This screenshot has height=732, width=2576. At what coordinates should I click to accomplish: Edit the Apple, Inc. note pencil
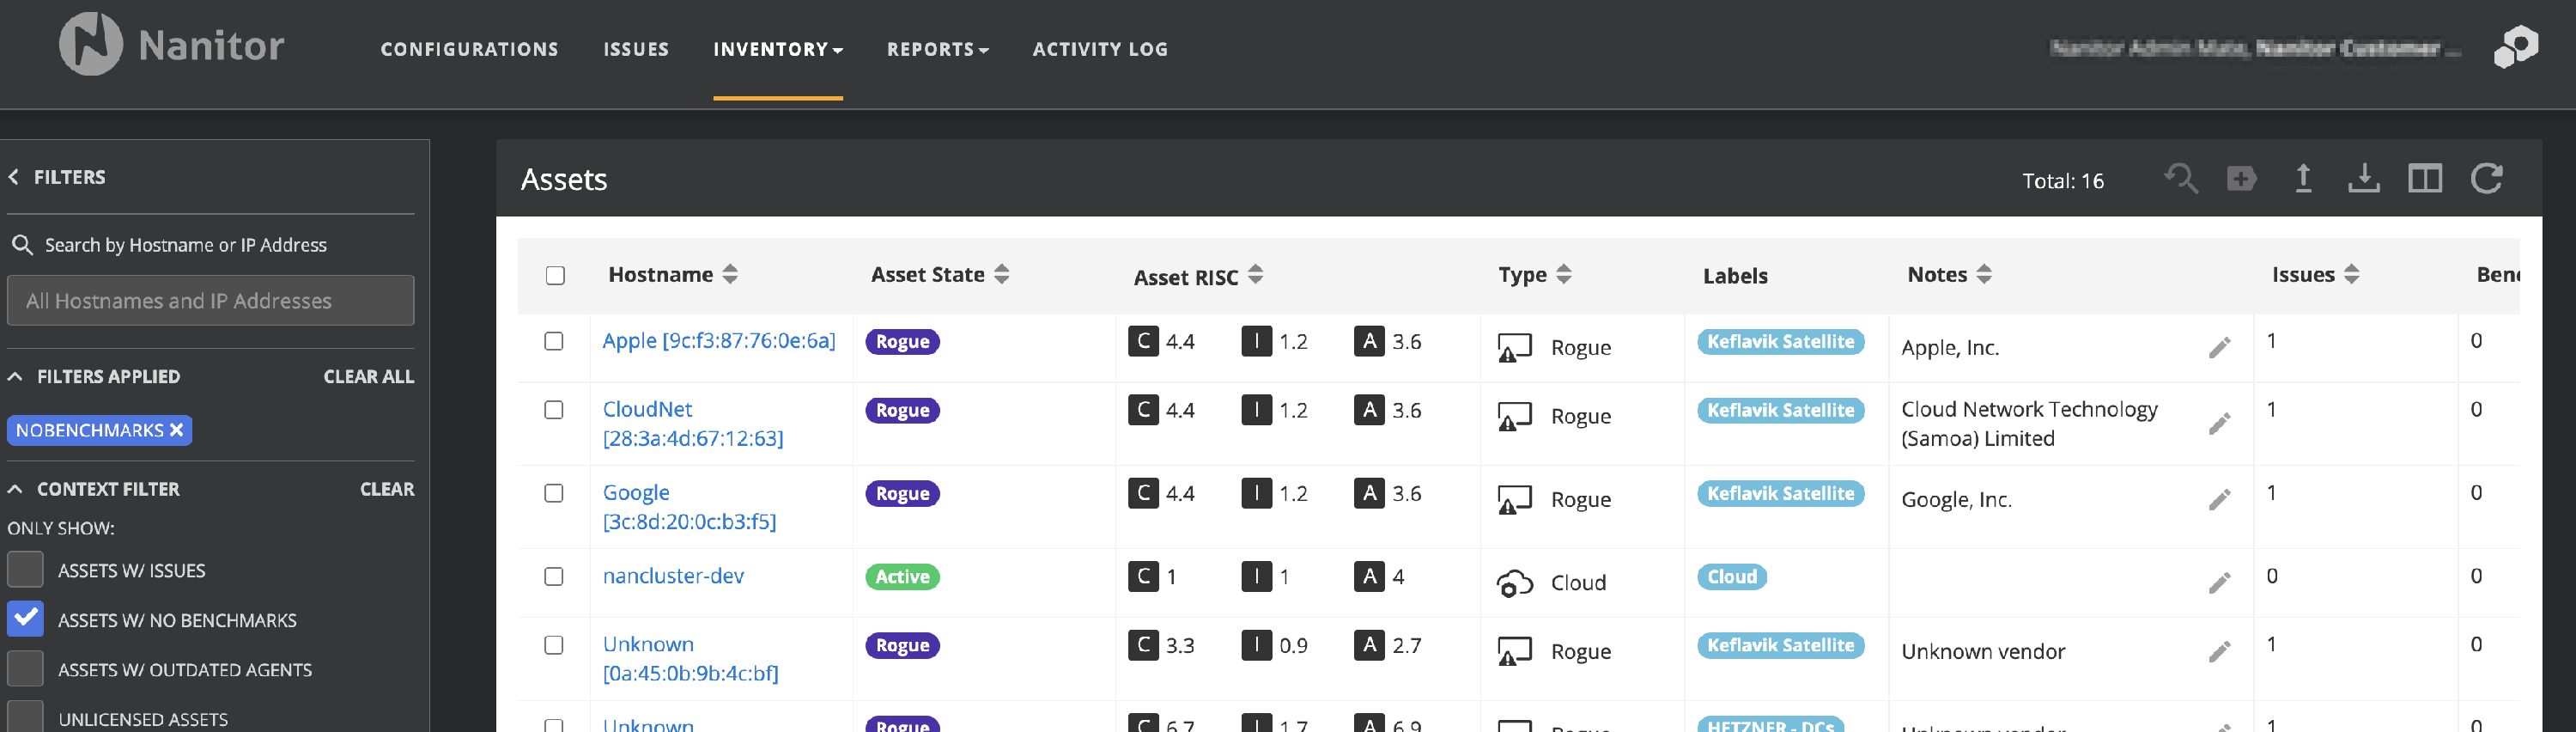[2219, 348]
